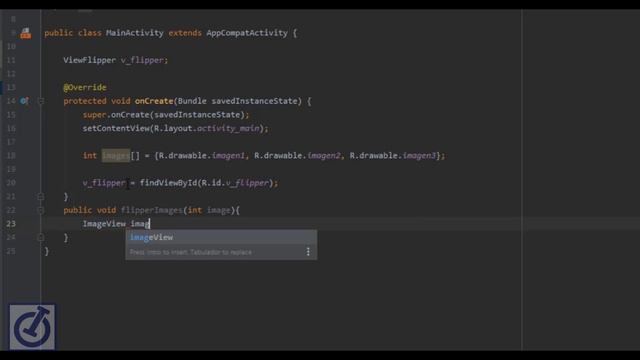Screen dimensions: 640x360
Task: Click R.drawable.imagen2 reference
Action: 297,156
